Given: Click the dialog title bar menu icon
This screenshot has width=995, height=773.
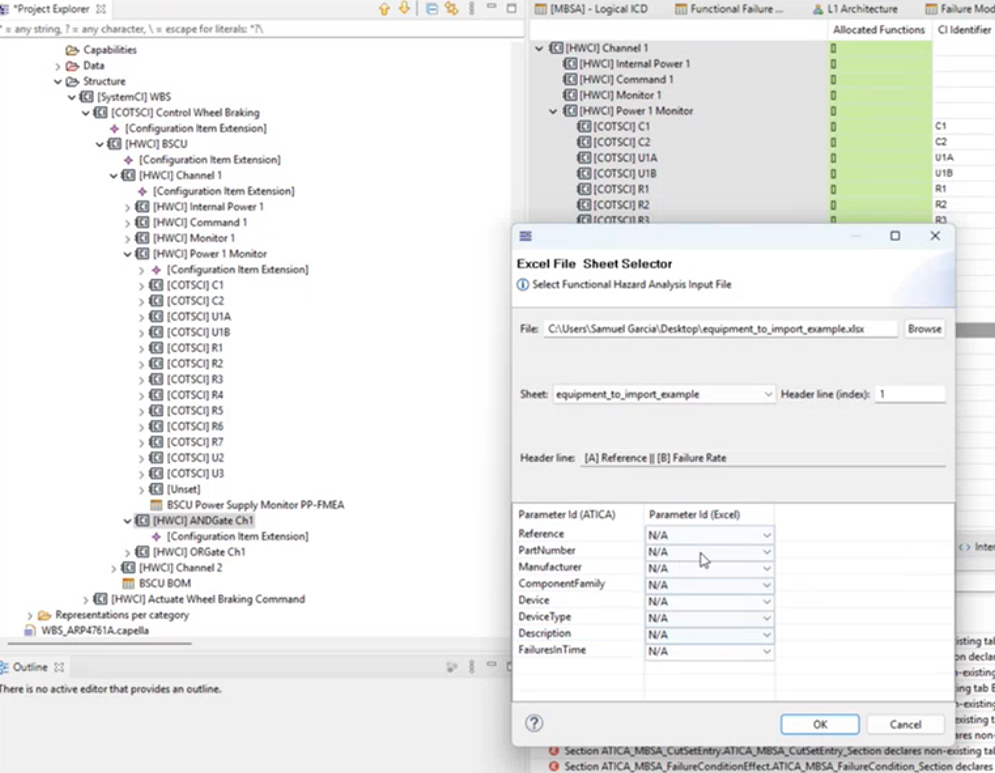Looking at the screenshot, I should tap(525, 236).
